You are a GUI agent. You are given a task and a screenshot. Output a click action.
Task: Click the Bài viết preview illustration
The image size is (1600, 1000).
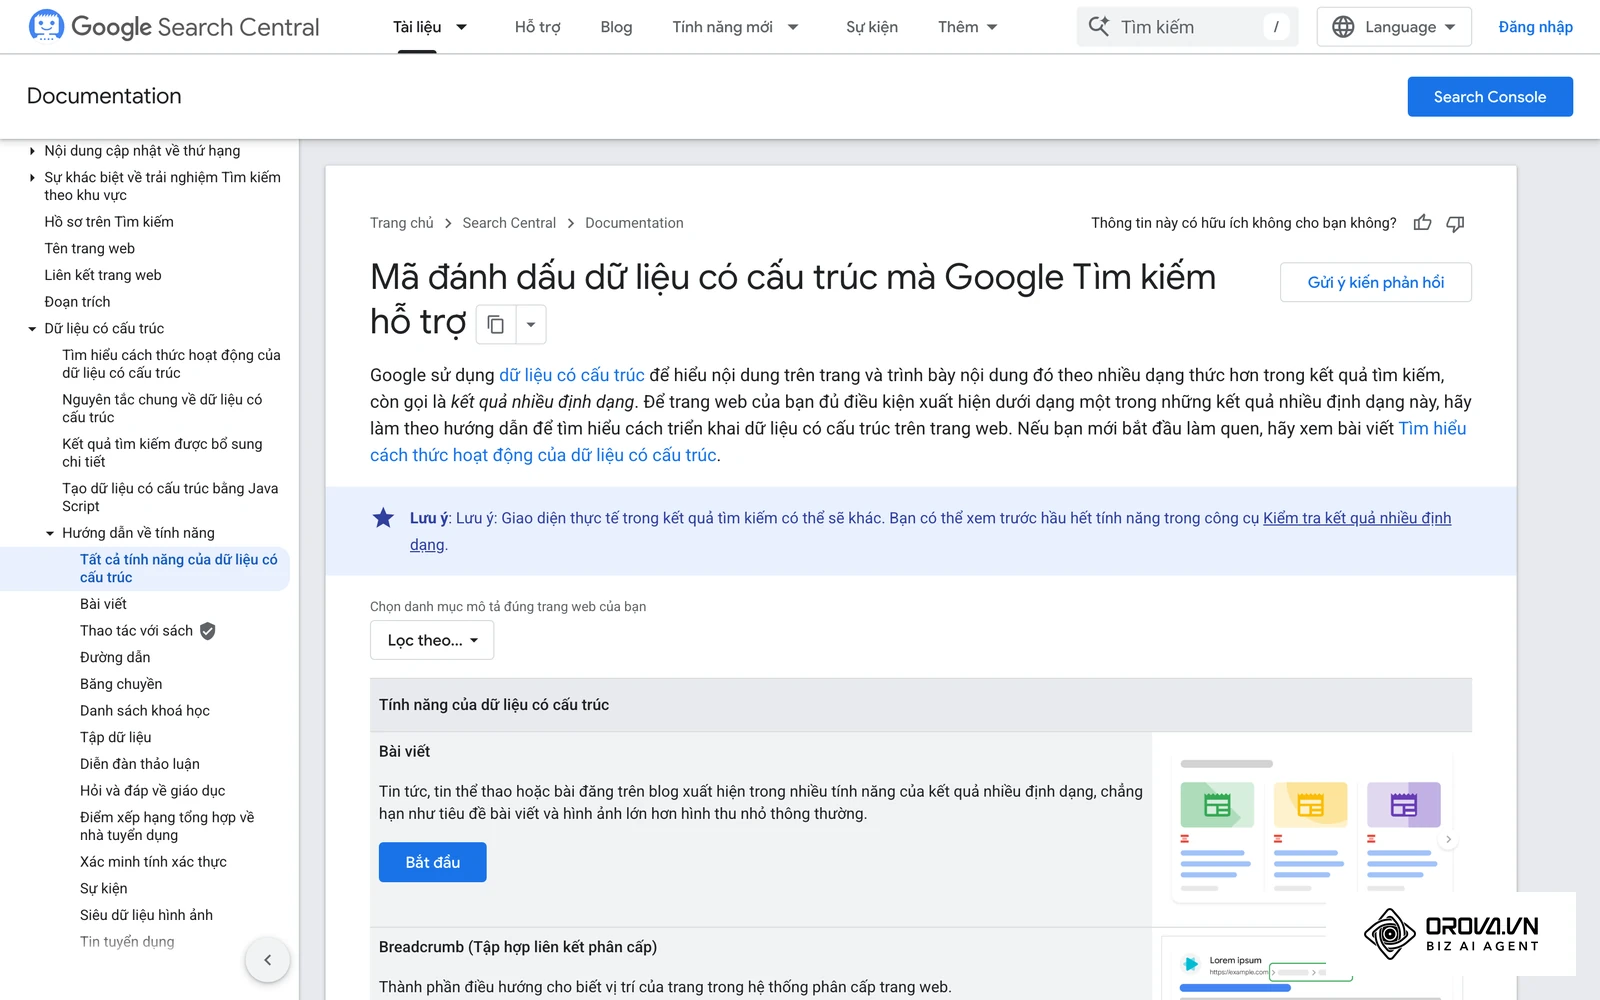(1312, 828)
